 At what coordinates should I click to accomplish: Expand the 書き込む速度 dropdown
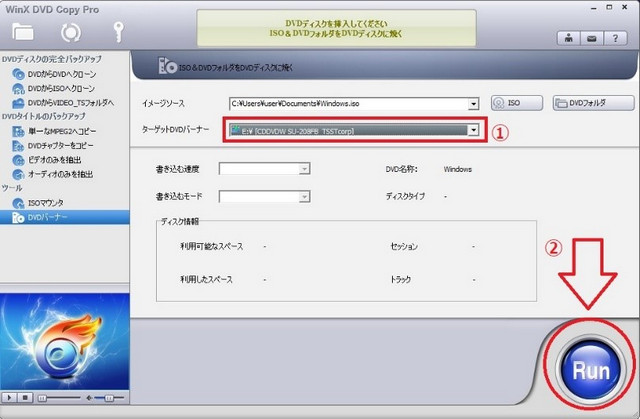pos(304,169)
